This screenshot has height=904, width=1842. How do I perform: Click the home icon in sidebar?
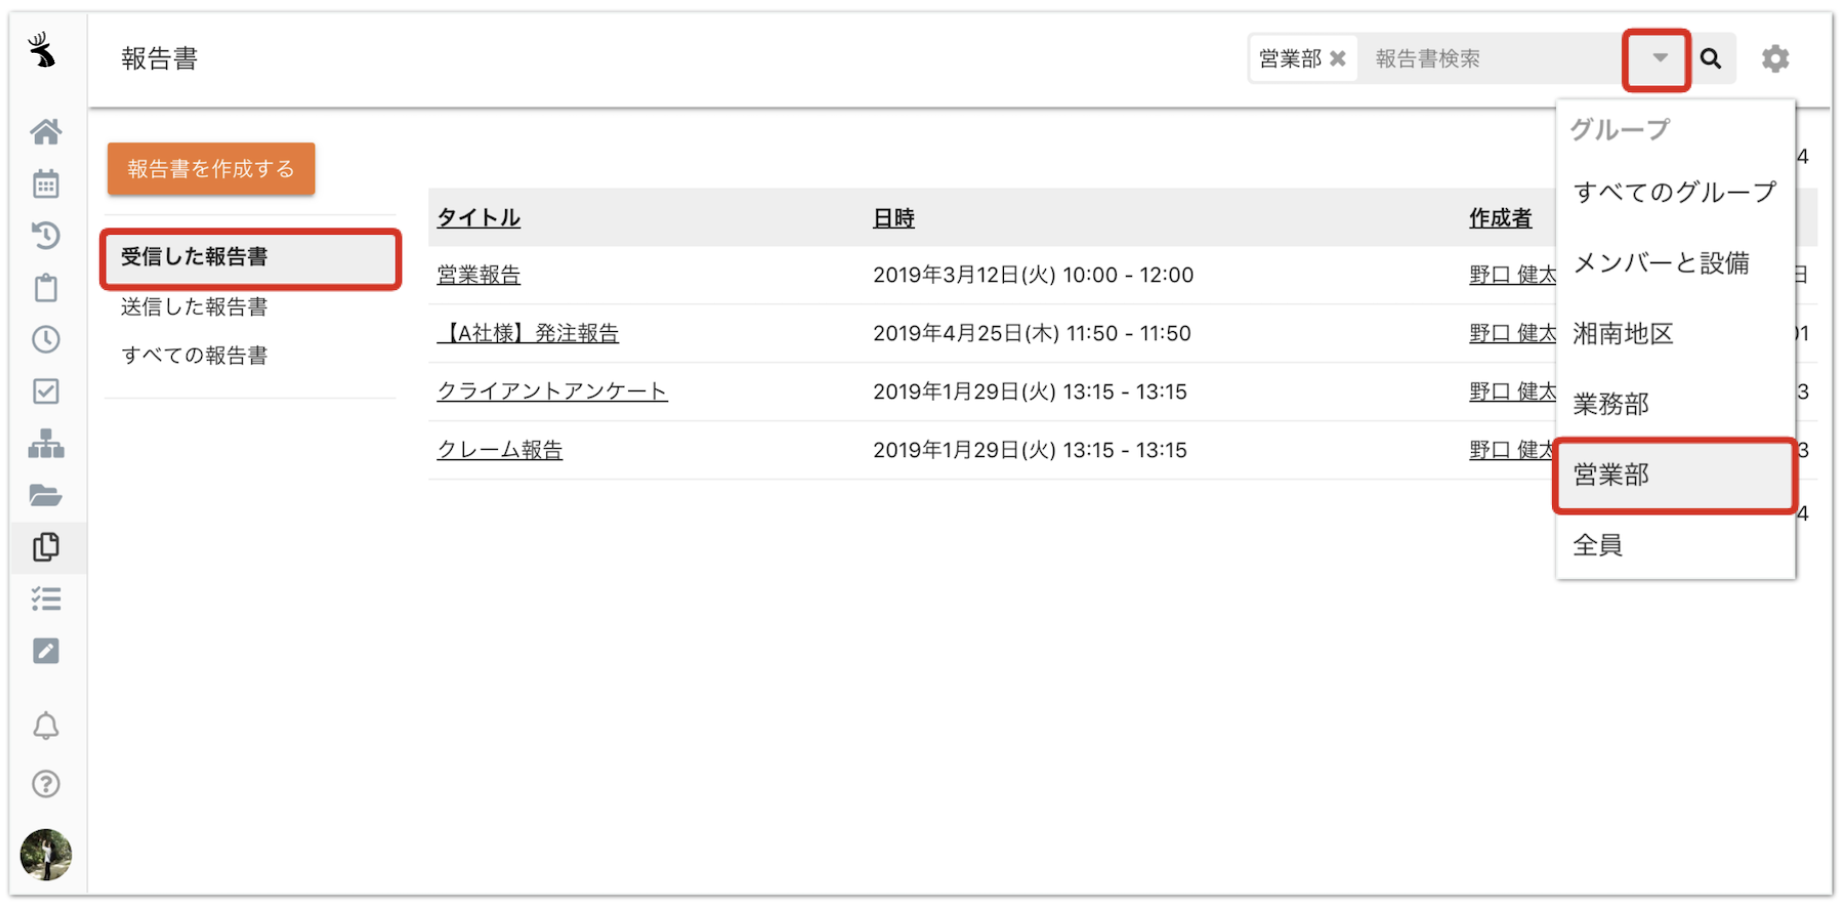click(46, 131)
